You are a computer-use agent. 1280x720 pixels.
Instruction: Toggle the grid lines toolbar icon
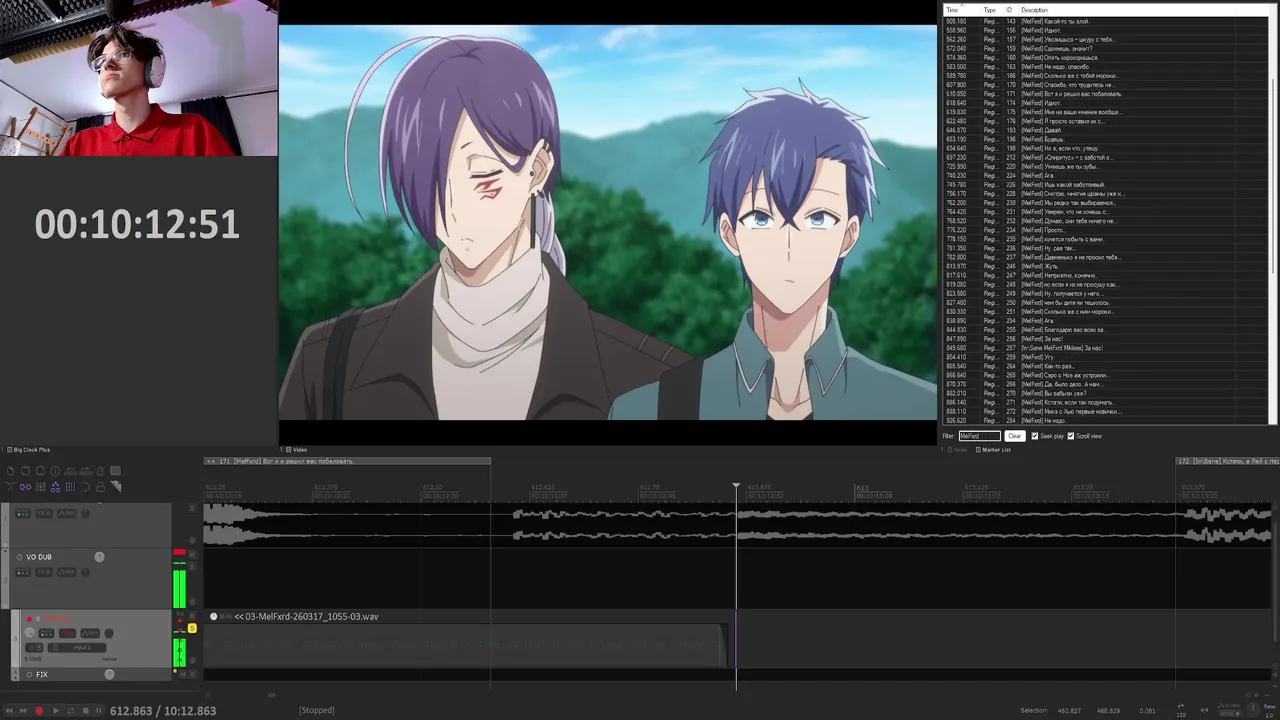pos(70,486)
